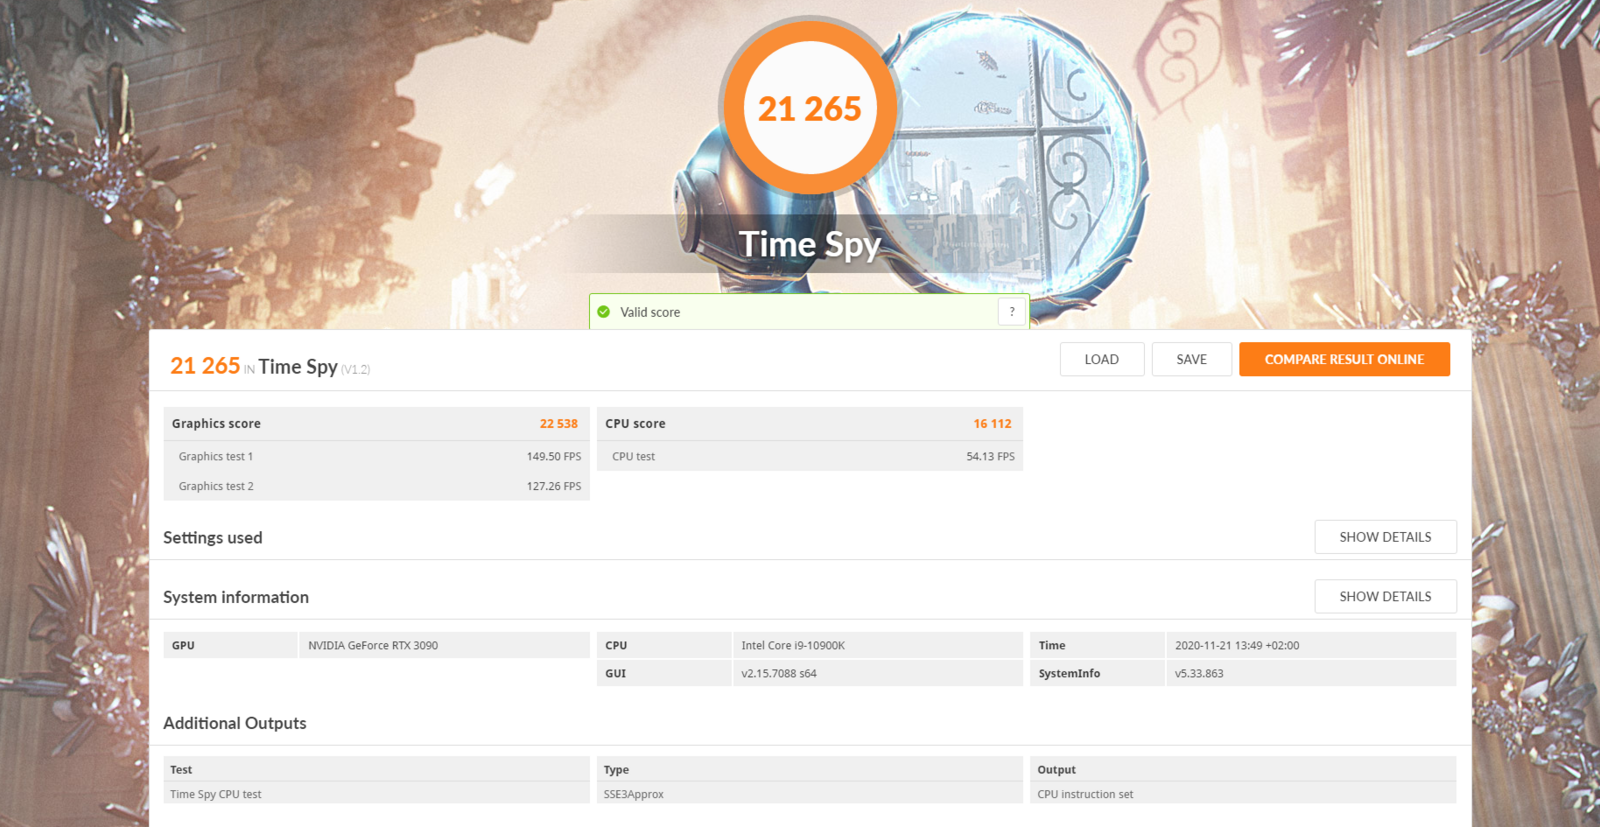This screenshot has width=1600, height=827.
Task: Open COMPARE RESULT ONLINE
Action: click(1344, 359)
